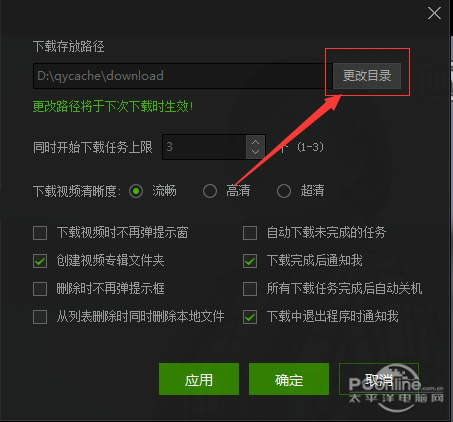Uncheck 下载中退出程序时通知我 checkbox
The height and width of the screenshot is (422, 453).
(250, 317)
